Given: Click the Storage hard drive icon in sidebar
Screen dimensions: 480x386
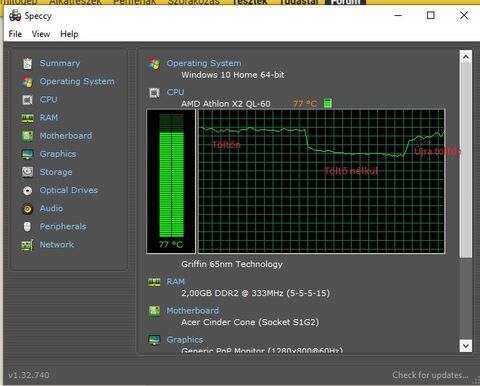Looking at the screenshot, I should click(27, 172).
